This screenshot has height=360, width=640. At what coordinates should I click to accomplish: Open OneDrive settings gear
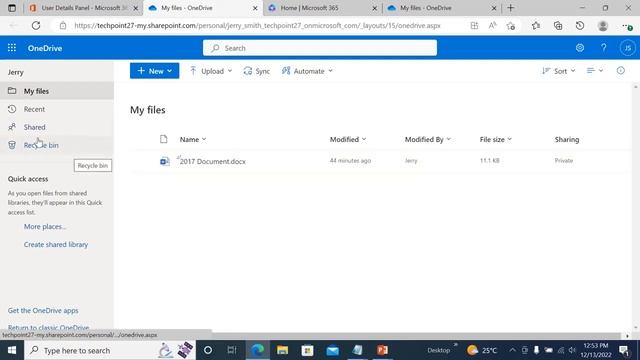pyautogui.click(x=580, y=48)
